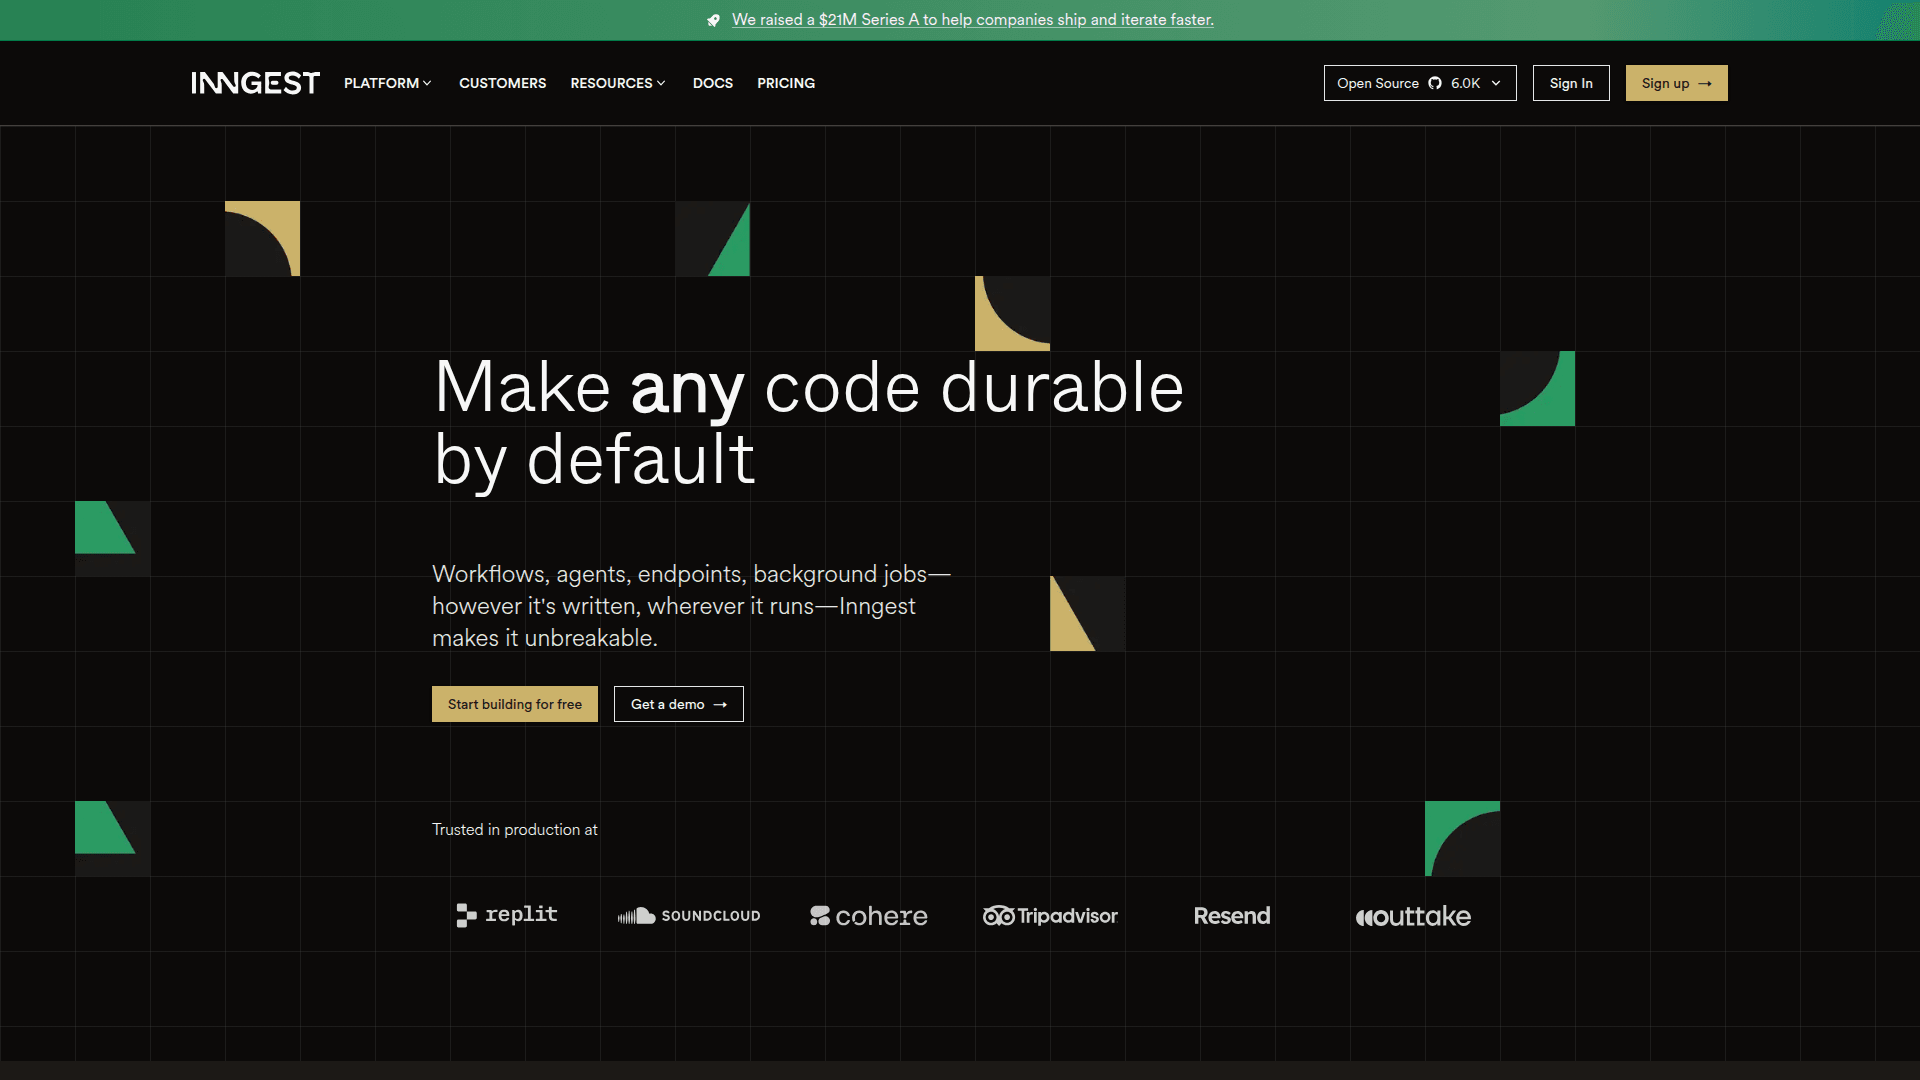
Task: Click the GitHub icon in Open Source button
Action: pos(1435,83)
